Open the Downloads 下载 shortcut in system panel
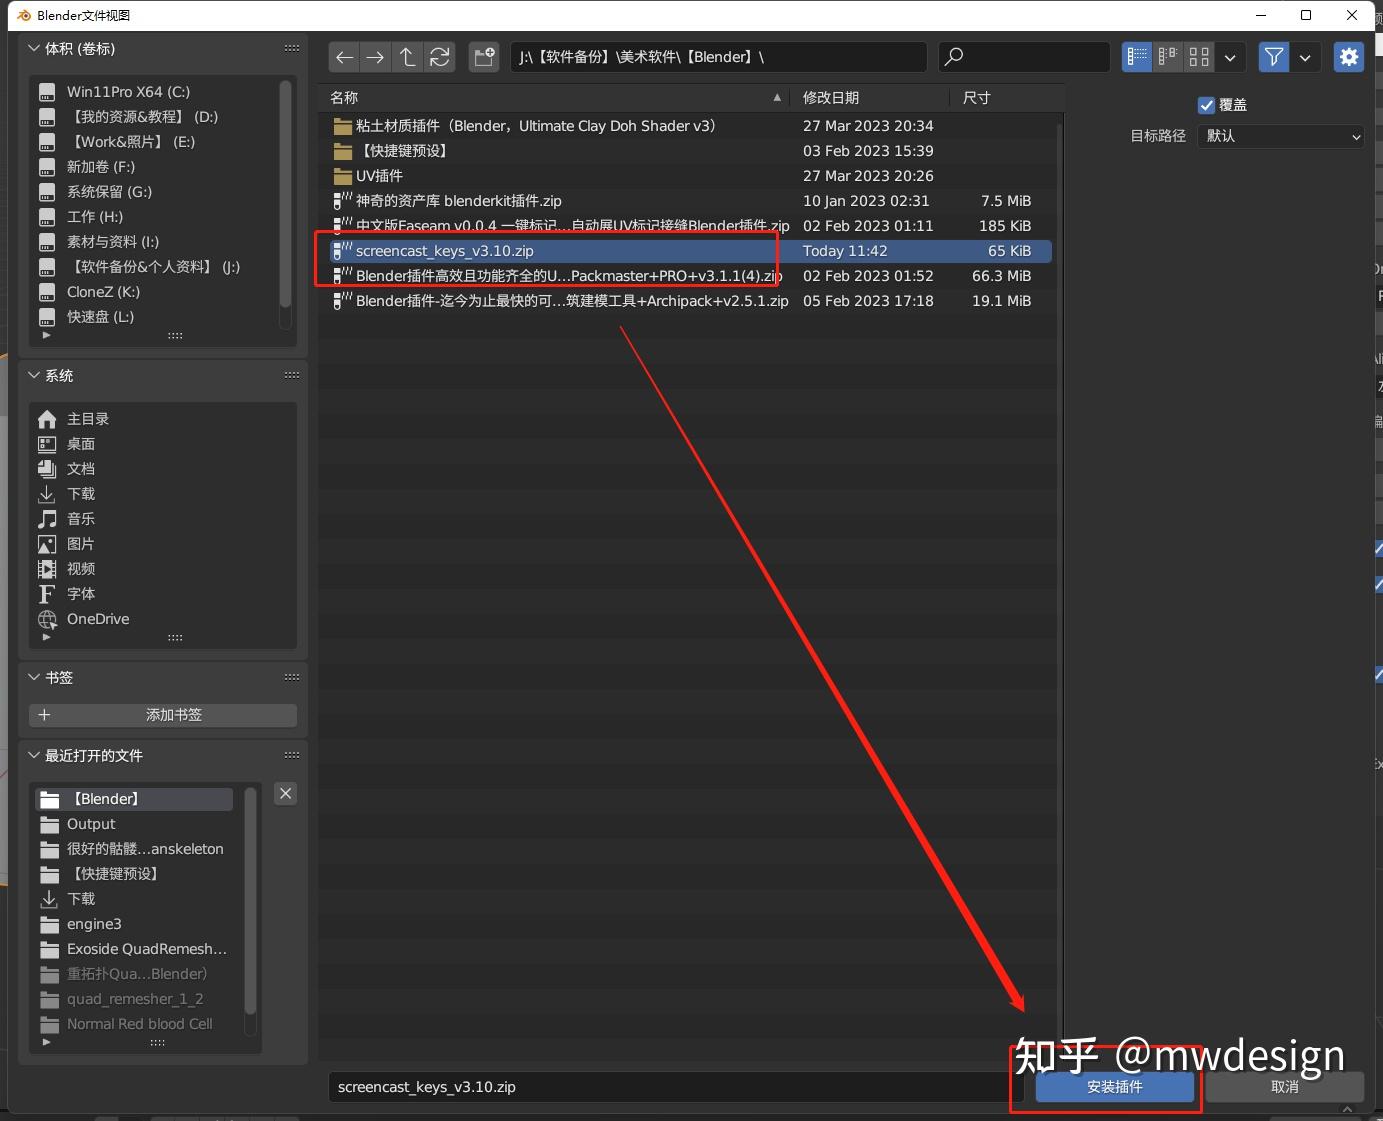Screen dimensions: 1383x1121 (81, 493)
